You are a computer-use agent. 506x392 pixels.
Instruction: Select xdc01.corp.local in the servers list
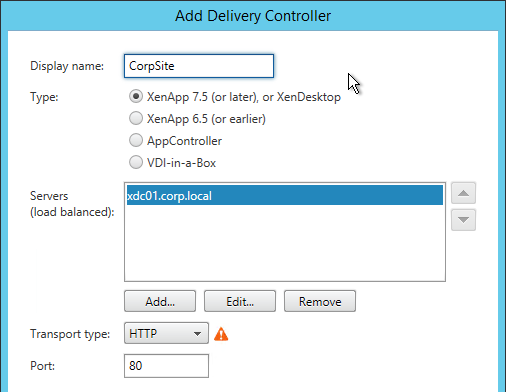[285, 195]
